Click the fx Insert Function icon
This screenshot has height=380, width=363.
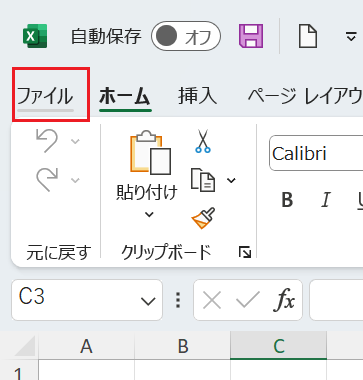click(x=284, y=300)
